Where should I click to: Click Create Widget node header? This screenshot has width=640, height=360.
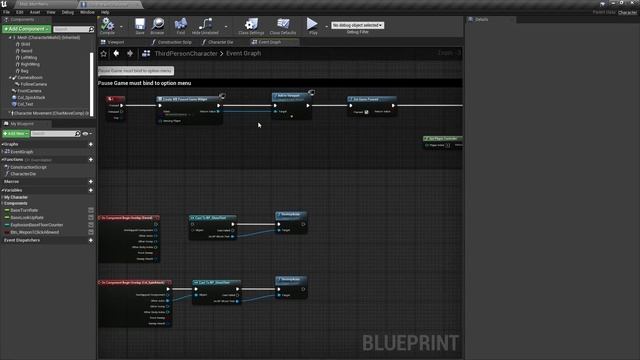[x=189, y=99]
